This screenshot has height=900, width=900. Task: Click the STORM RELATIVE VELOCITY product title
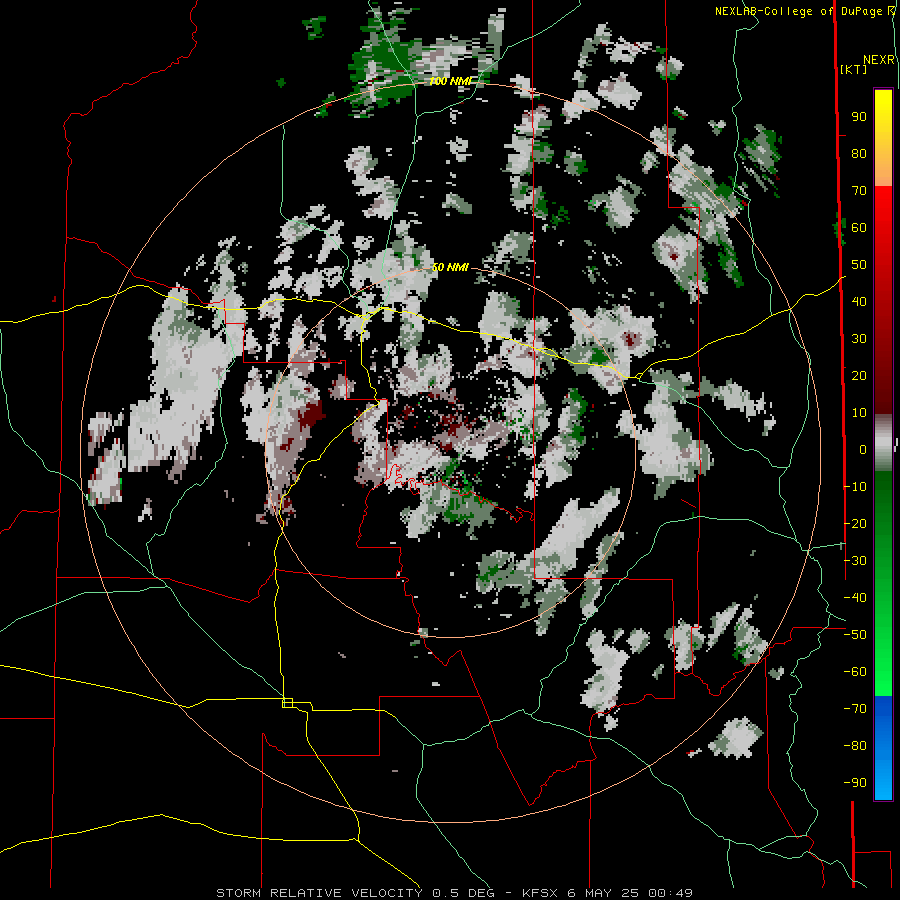tap(319, 893)
